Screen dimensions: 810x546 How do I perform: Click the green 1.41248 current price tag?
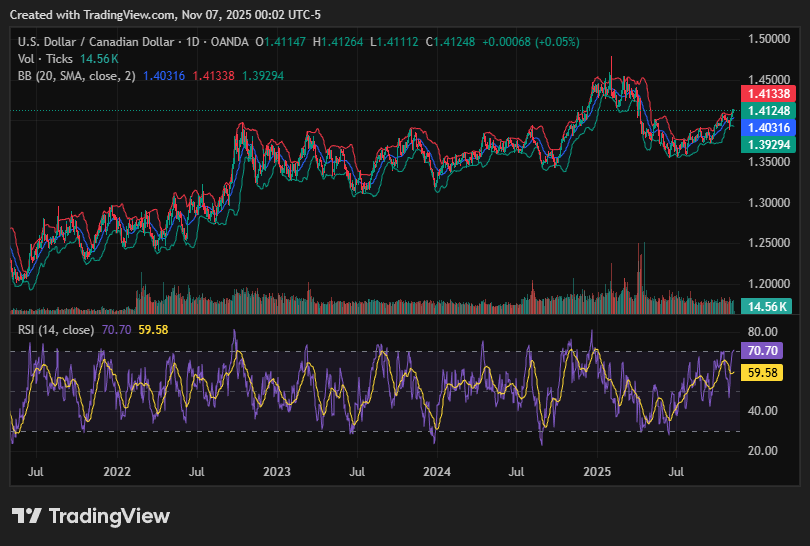(771, 110)
